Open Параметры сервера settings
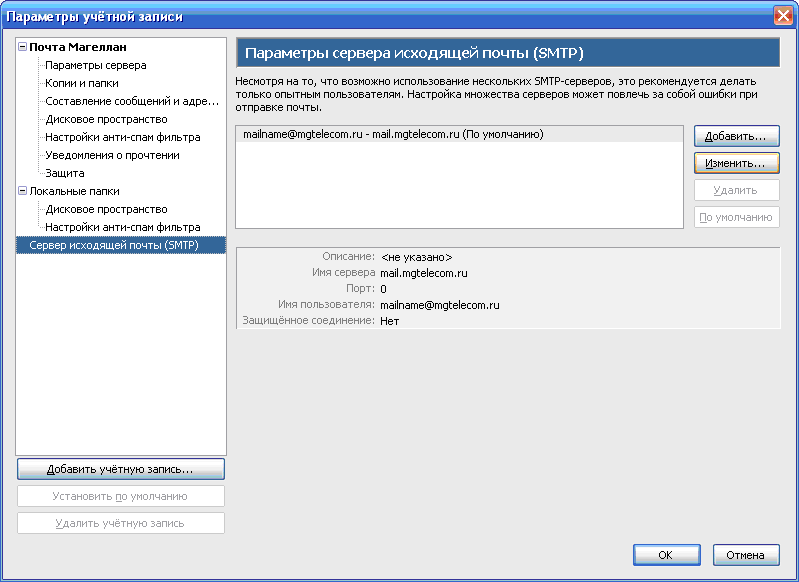 click(96, 65)
